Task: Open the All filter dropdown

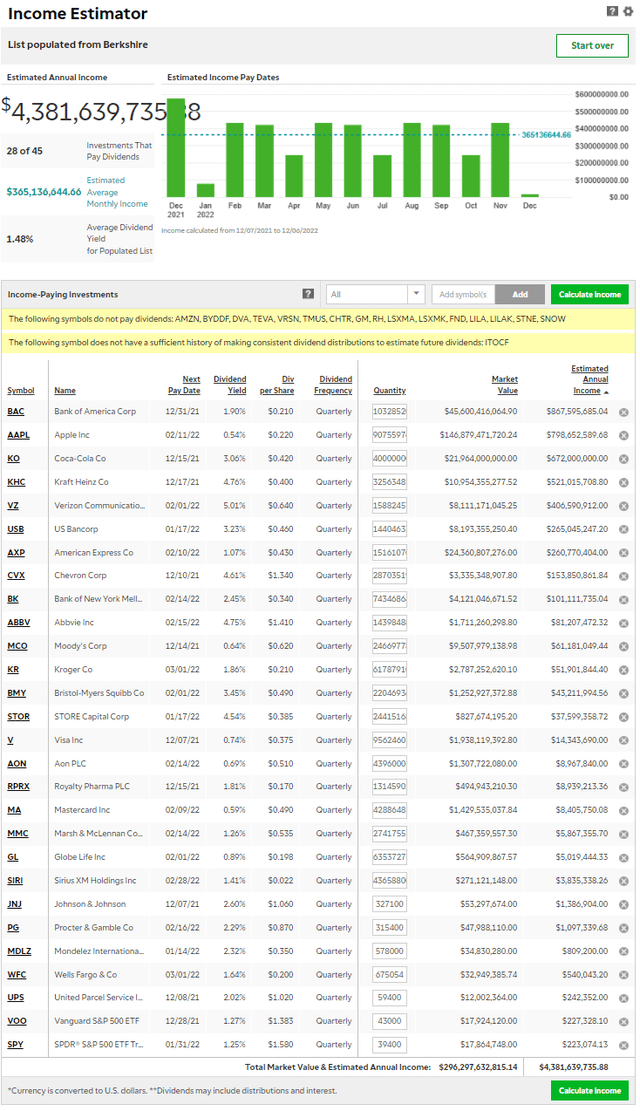Action: pos(375,294)
